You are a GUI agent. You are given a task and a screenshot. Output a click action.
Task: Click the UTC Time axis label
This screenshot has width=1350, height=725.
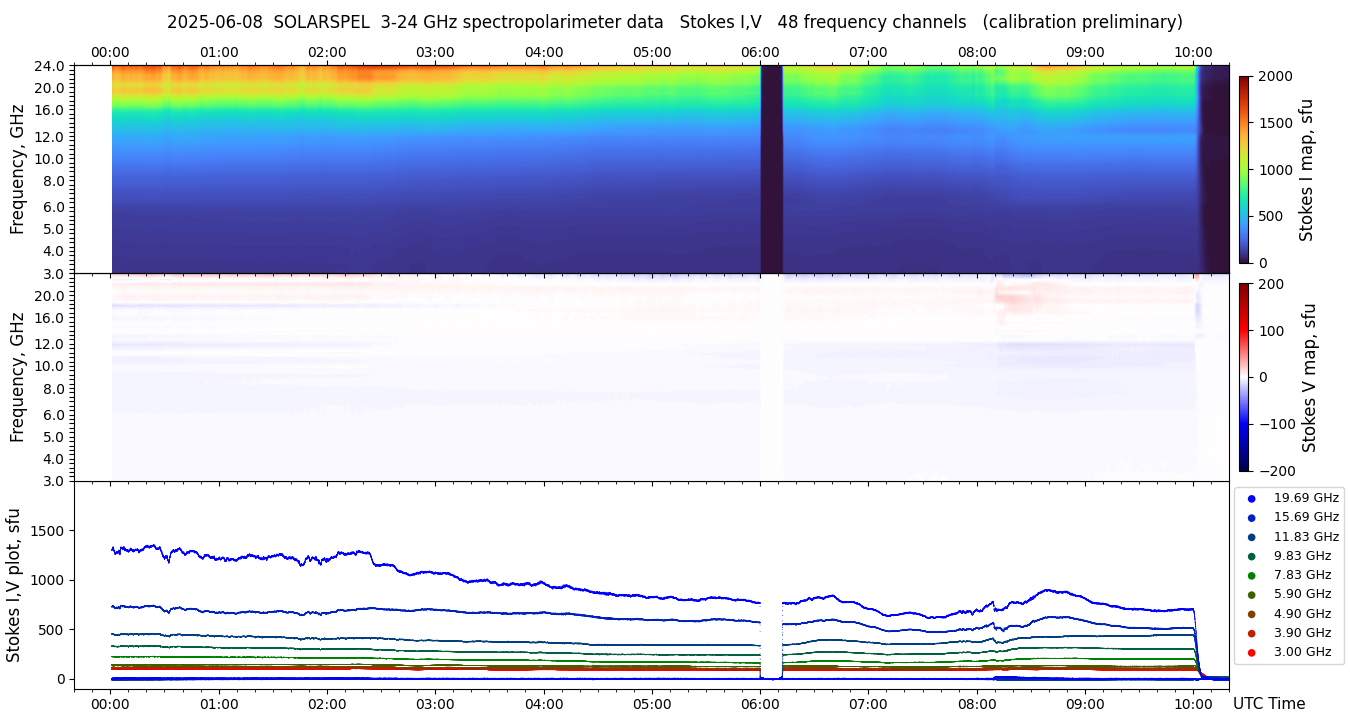[1268, 703]
